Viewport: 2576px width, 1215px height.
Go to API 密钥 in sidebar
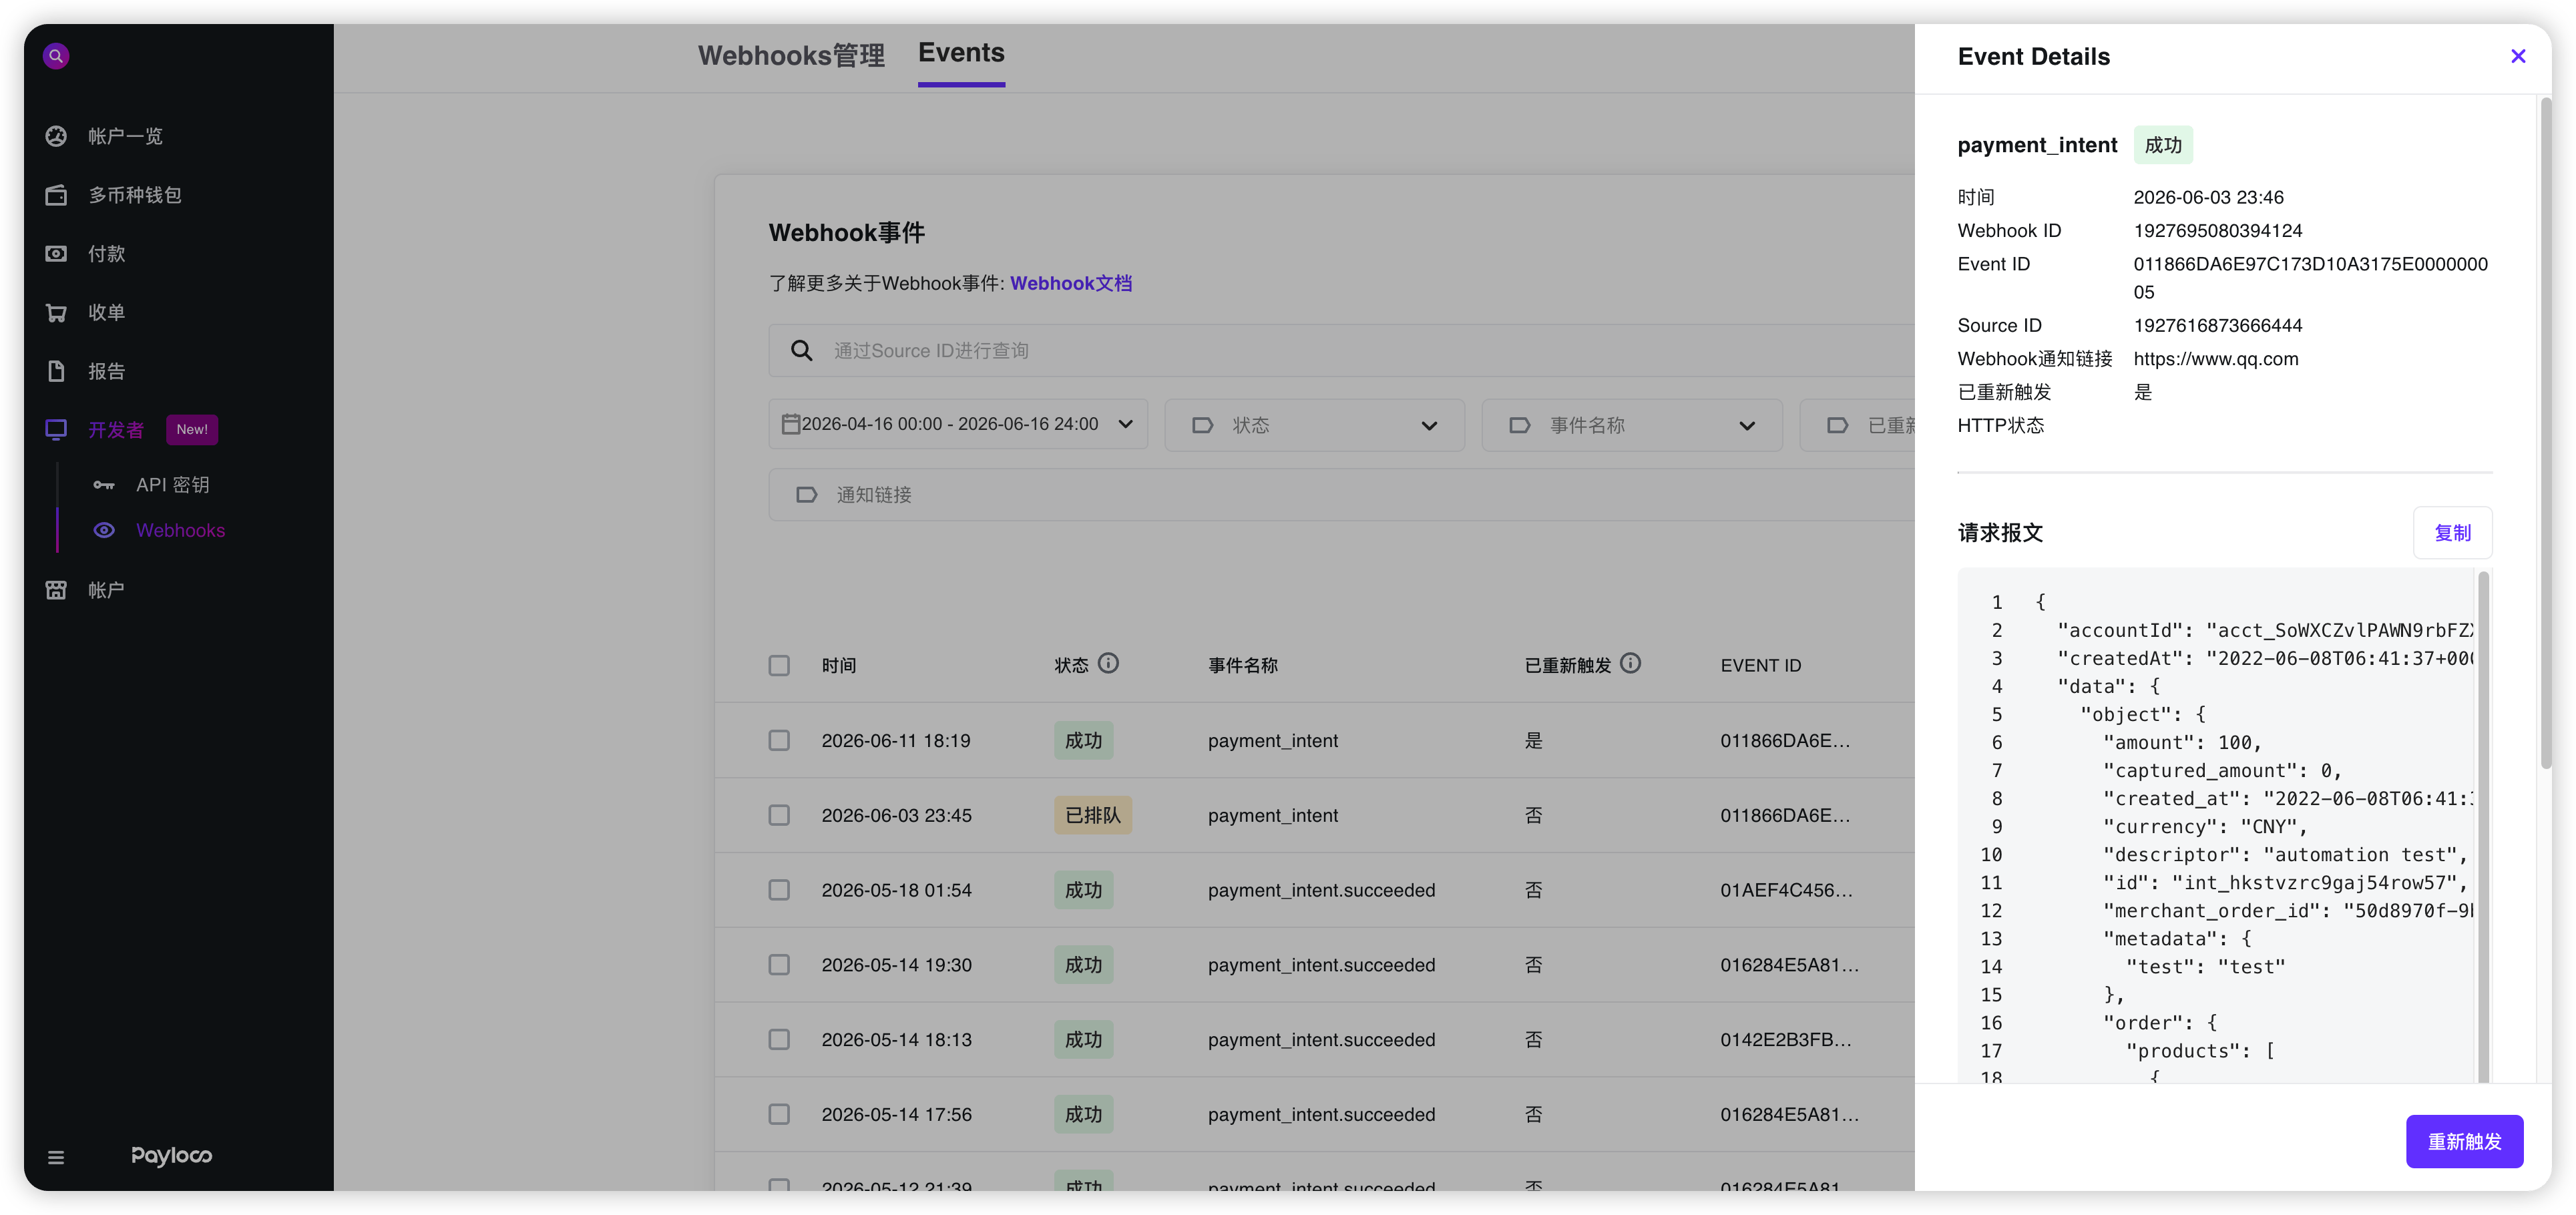point(173,485)
